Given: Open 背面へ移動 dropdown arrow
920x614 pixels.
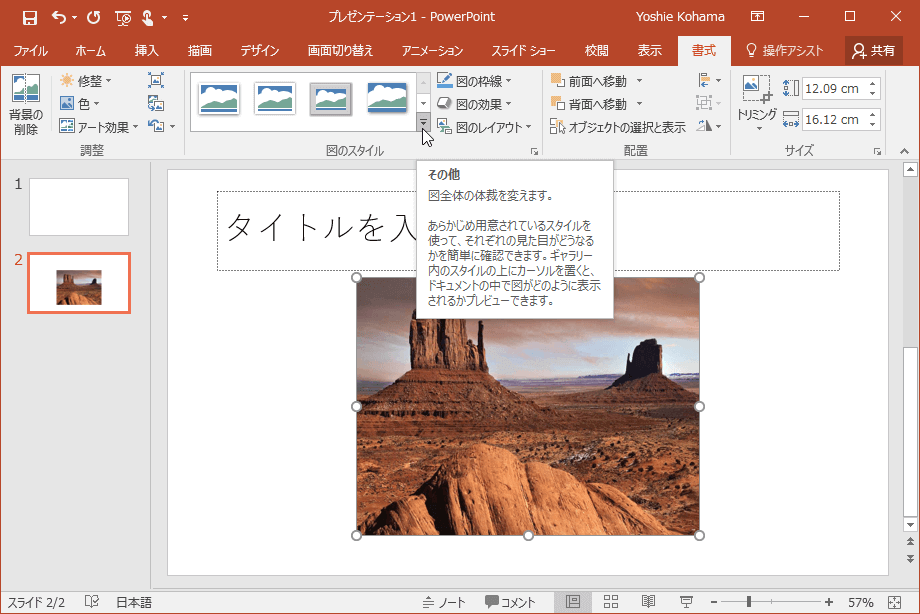Looking at the screenshot, I should [640, 104].
